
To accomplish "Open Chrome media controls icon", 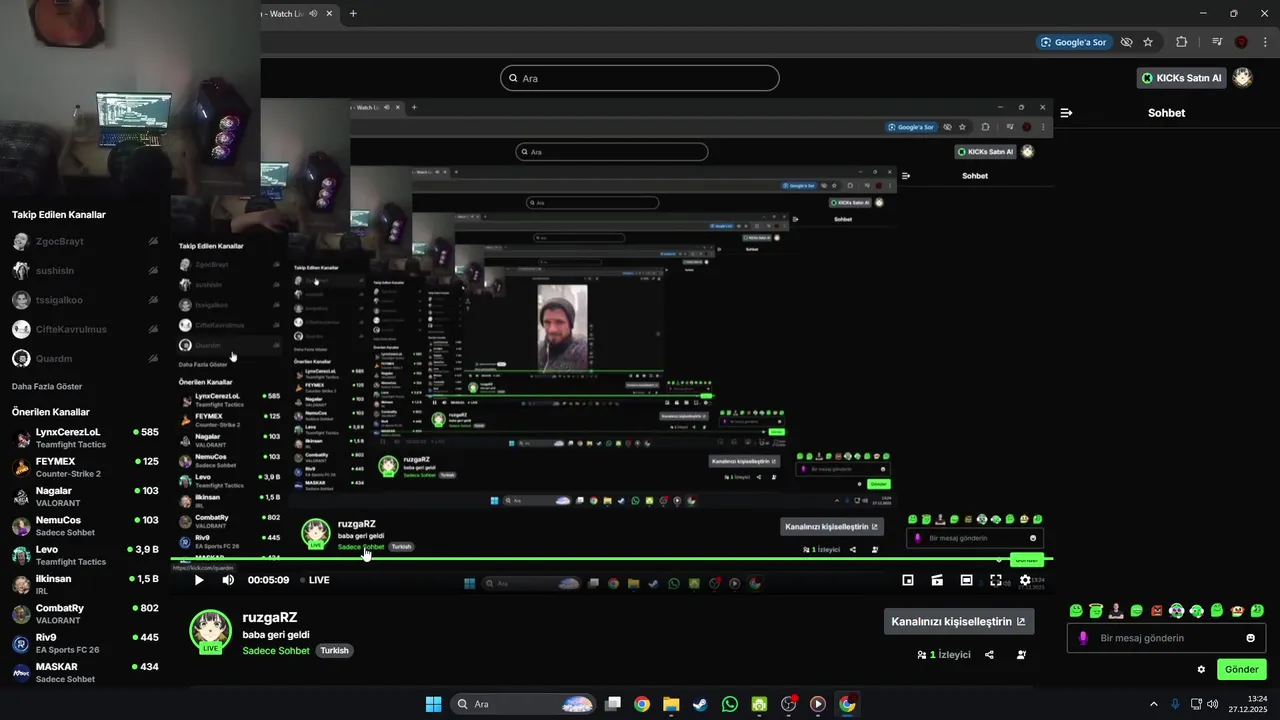I will 1217,42.
